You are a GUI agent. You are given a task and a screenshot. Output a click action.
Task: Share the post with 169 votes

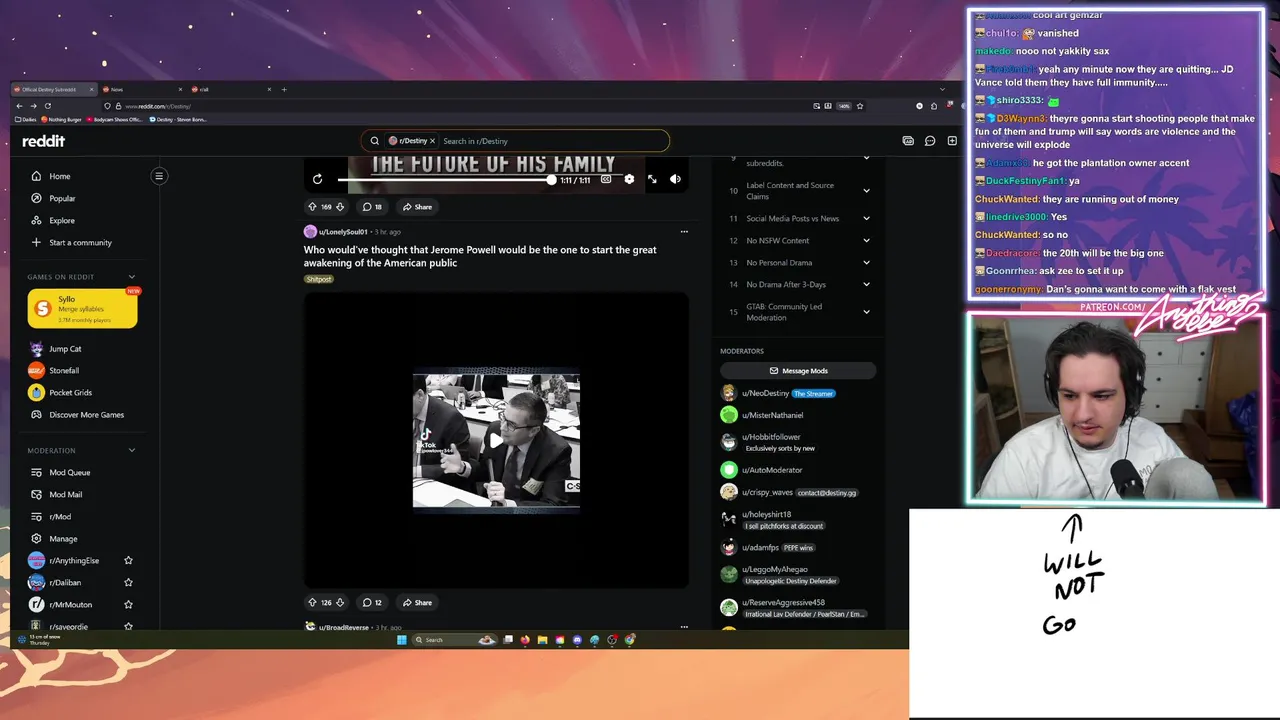417,207
